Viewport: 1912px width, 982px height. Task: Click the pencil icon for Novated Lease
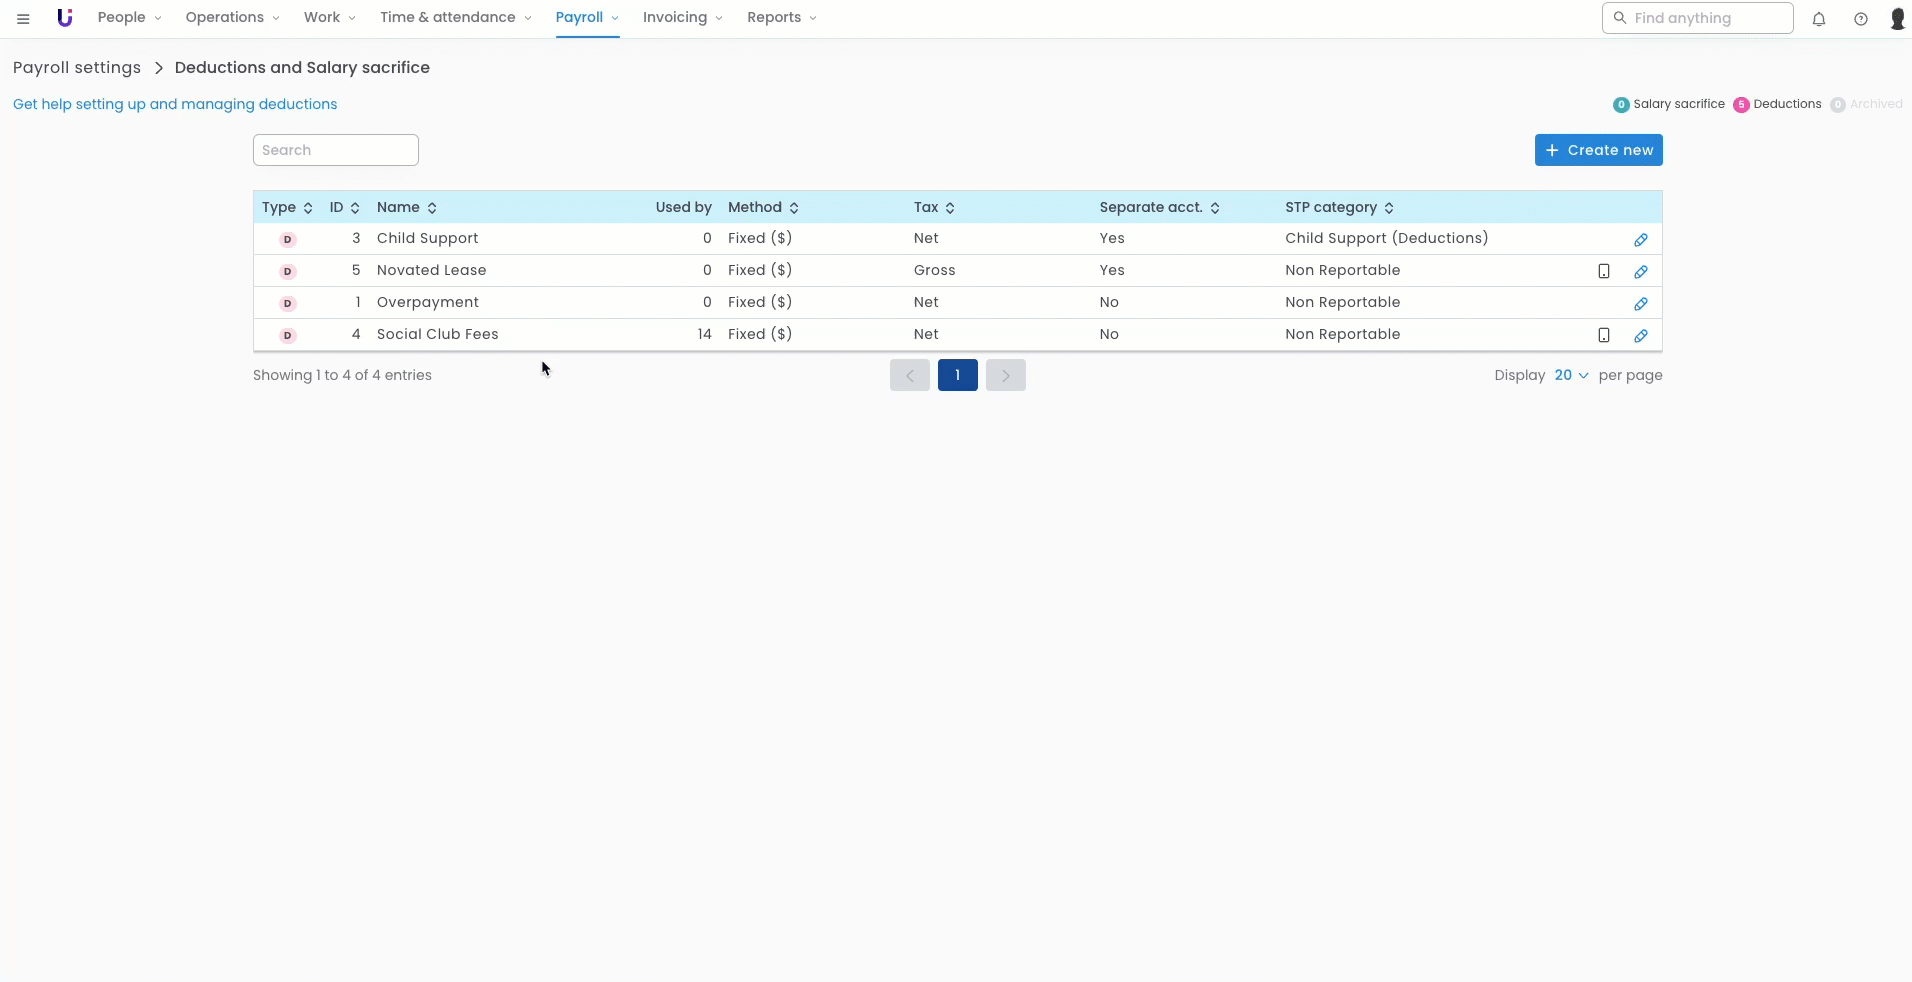(1640, 272)
